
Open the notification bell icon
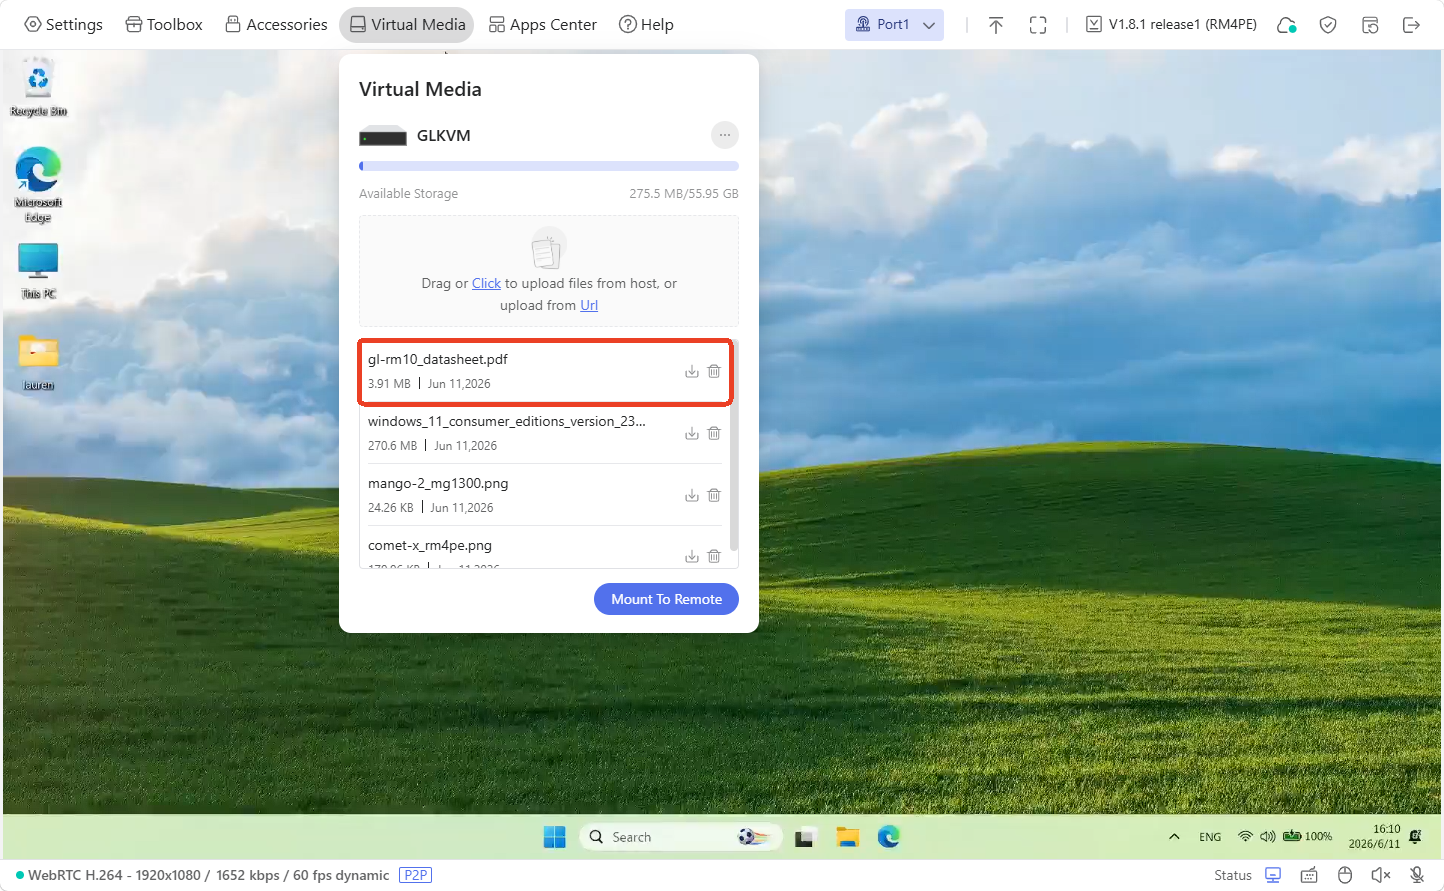click(1415, 836)
